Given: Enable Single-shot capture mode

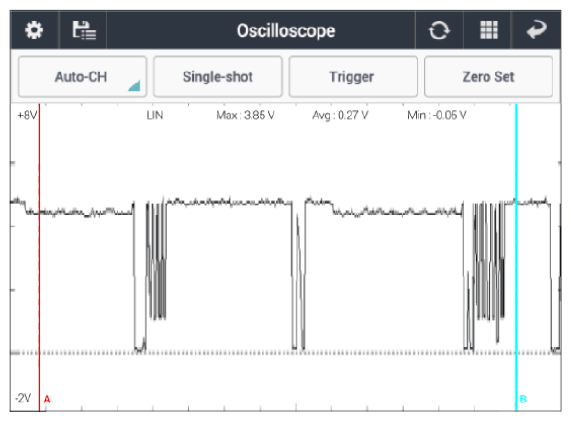Looking at the screenshot, I should coord(218,76).
